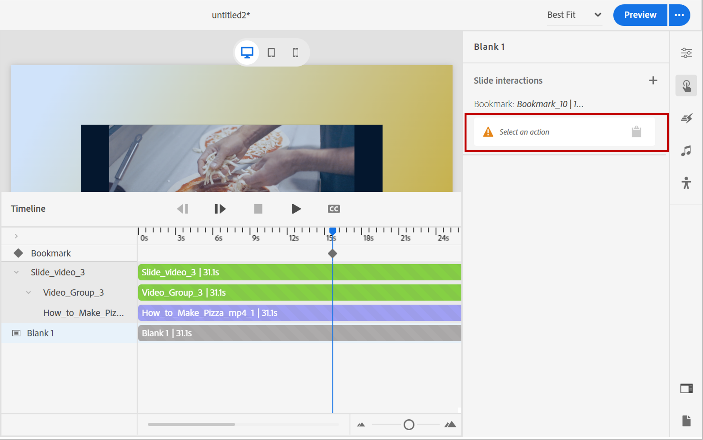Open the Best Fit zoom dropdown
703x440 pixels.
click(574, 15)
